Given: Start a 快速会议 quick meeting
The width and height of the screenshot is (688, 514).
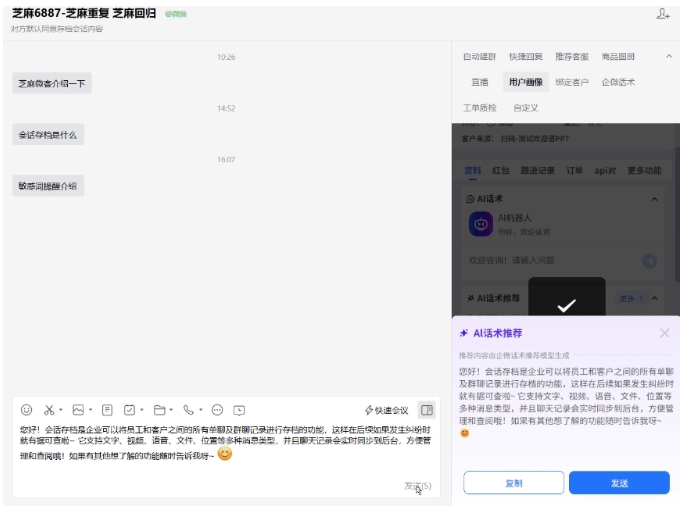Looking at the screenshot, I should pyautogui.click(x=386, y=410).
